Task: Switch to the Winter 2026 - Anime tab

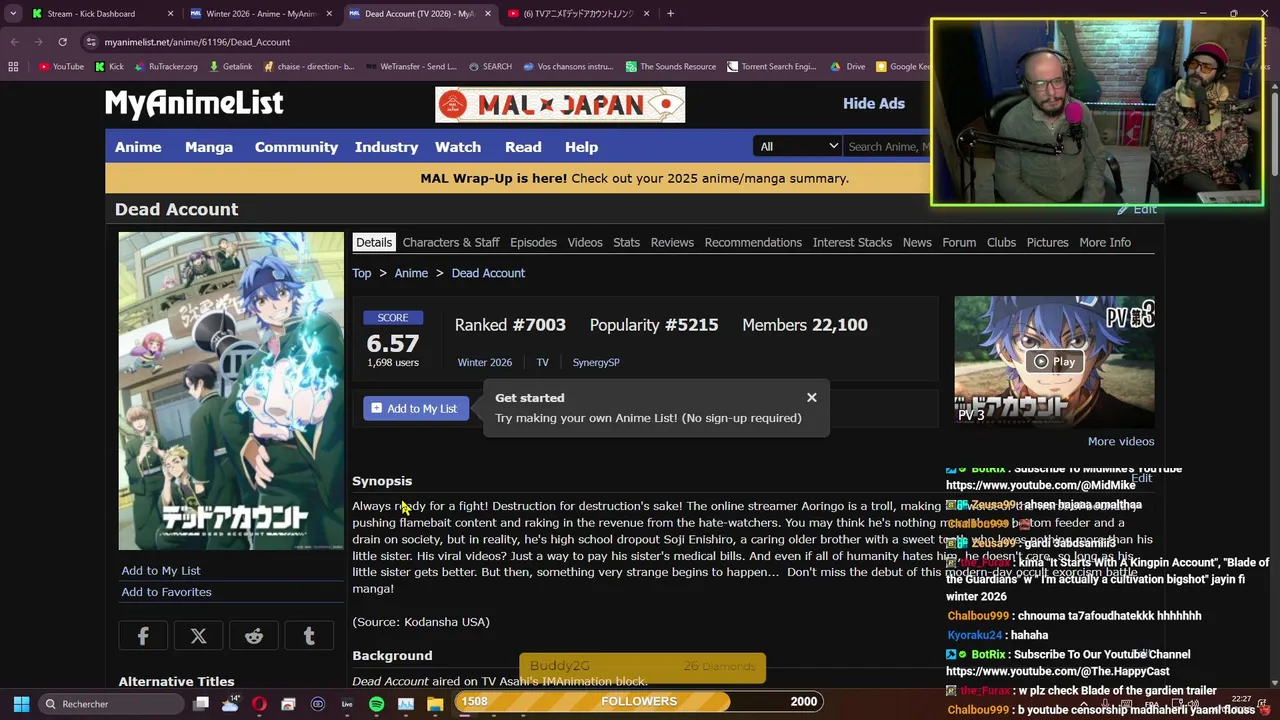Action: (x=260, y=14)
